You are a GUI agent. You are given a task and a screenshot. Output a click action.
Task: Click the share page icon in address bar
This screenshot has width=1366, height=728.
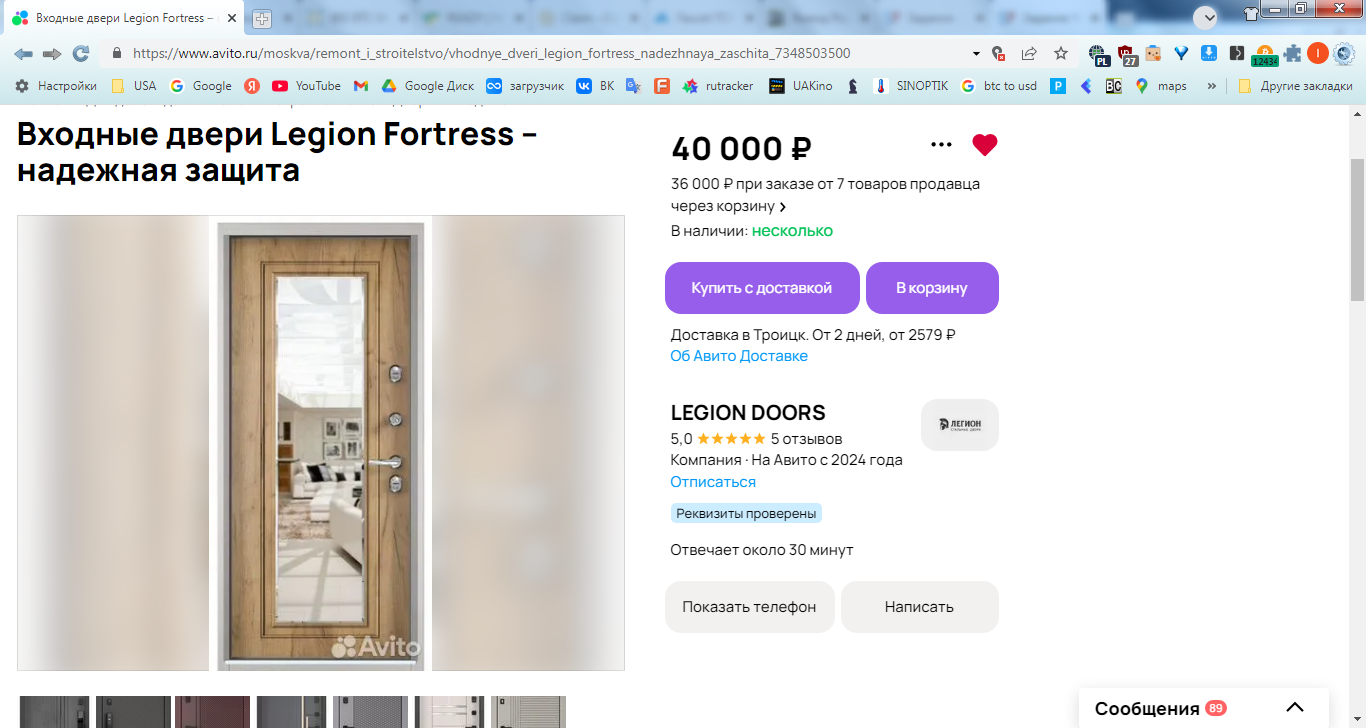pyautogui.click(x=1029, y=53)
